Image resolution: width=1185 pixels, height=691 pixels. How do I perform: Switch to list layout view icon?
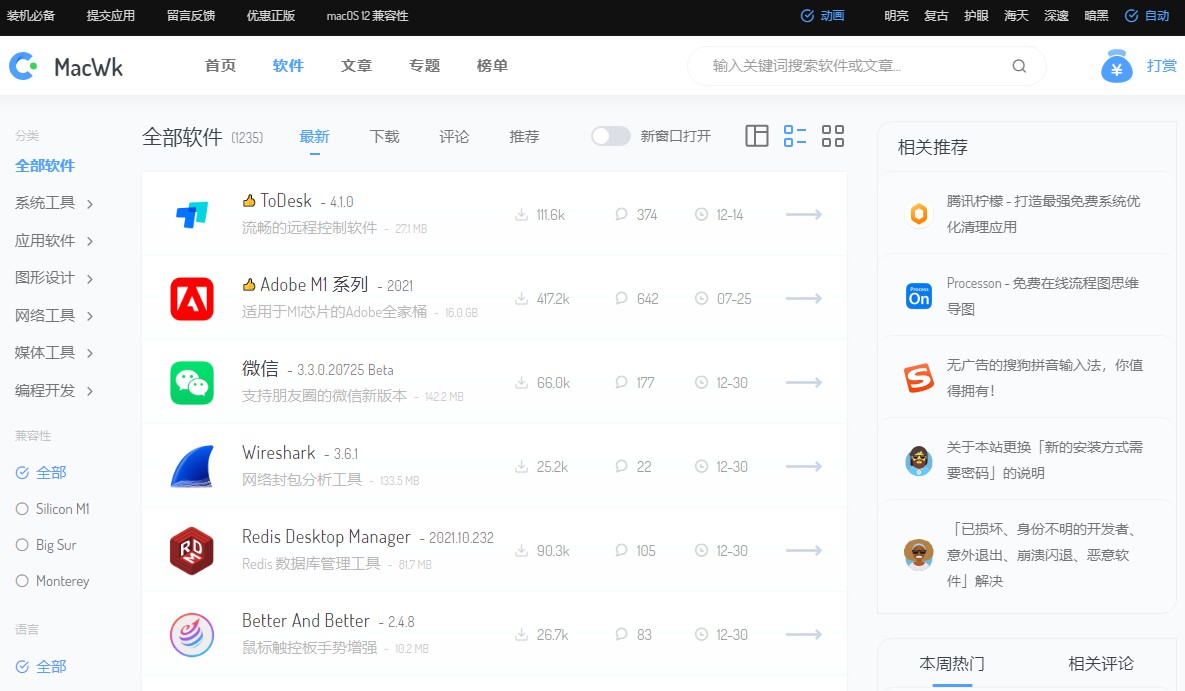pos(794,136)
